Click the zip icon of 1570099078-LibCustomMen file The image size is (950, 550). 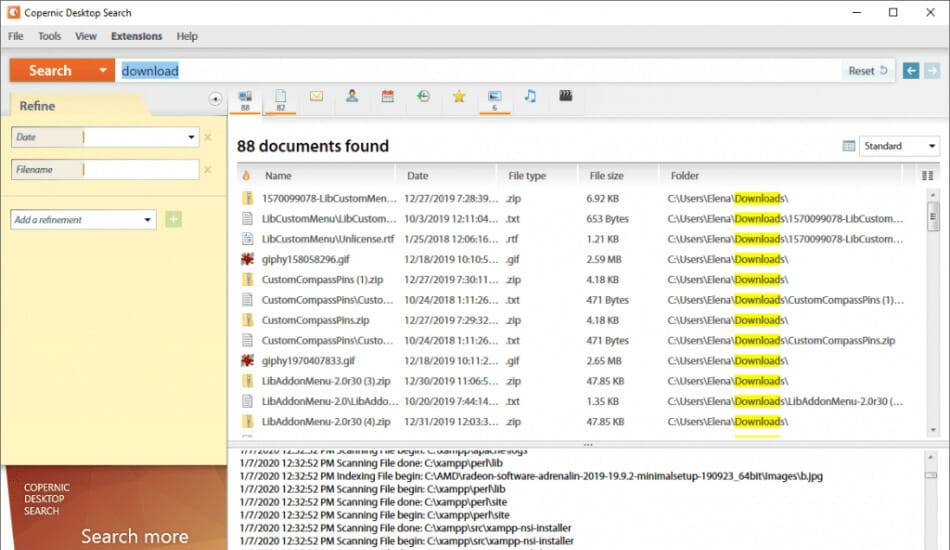click(x=247, y=198)
